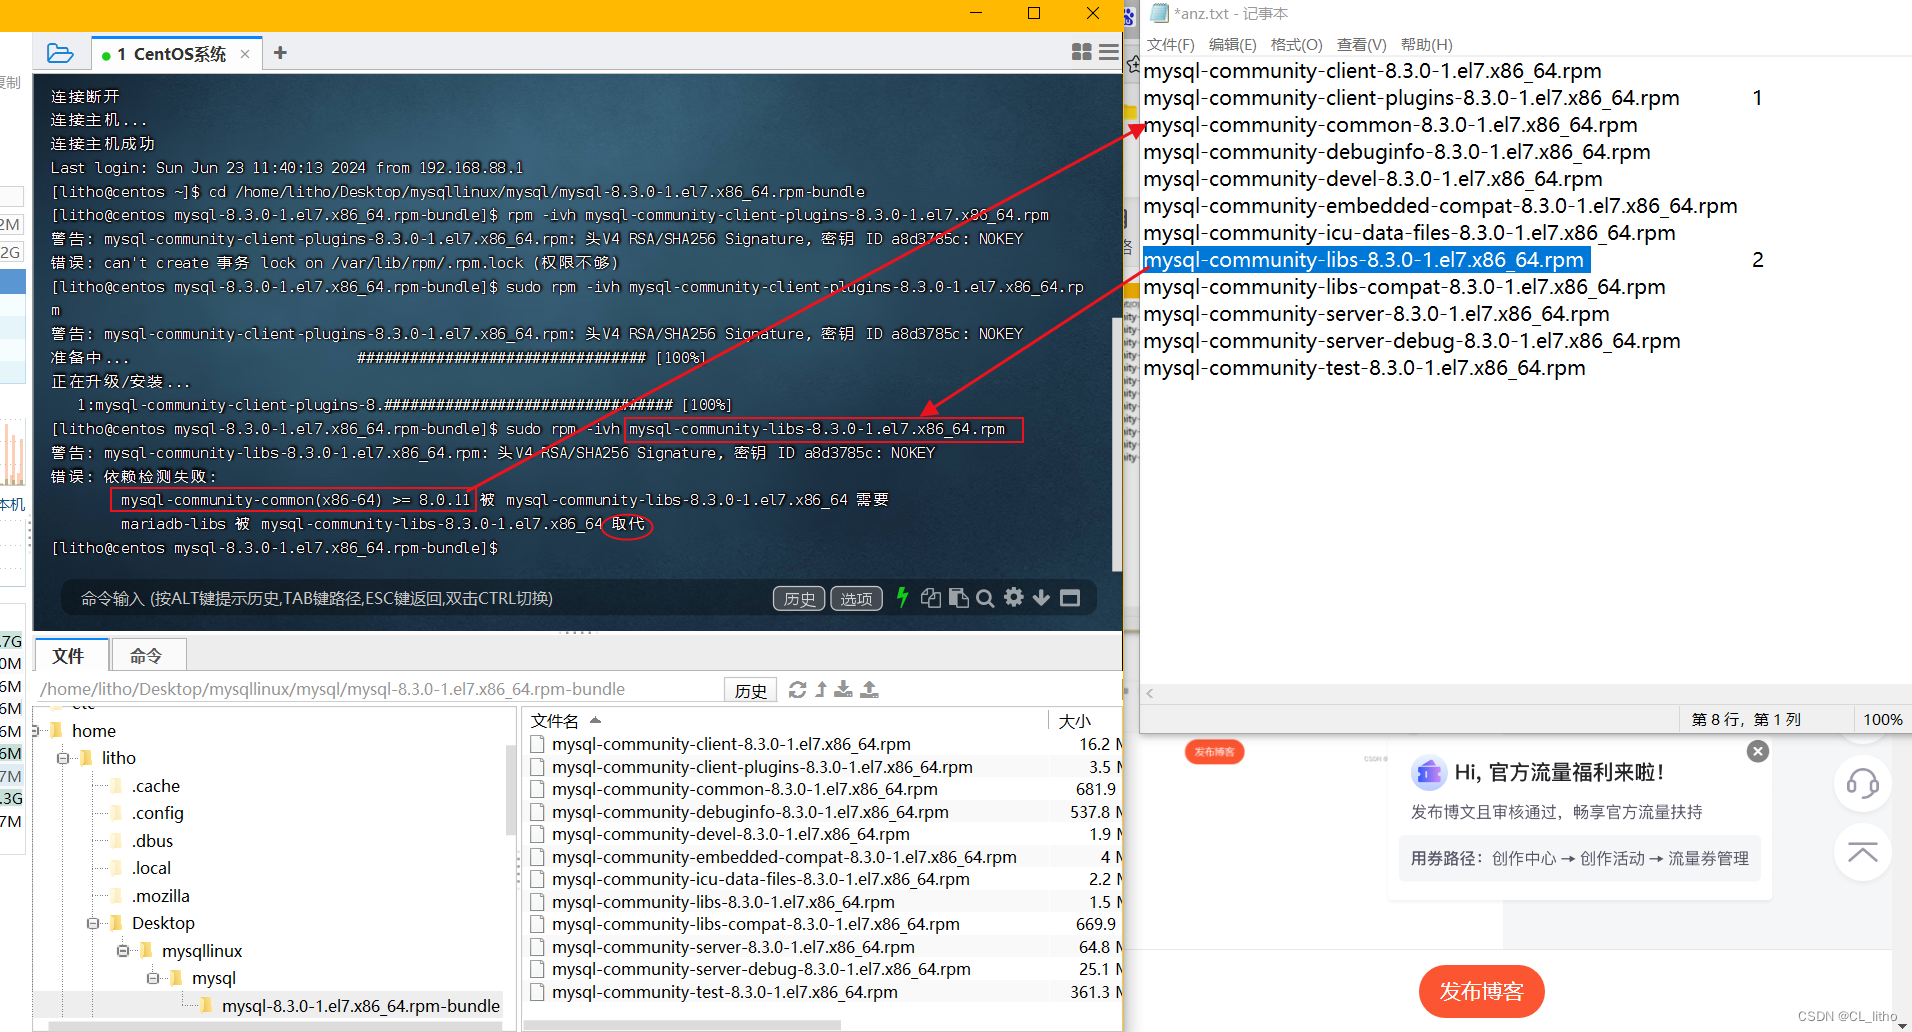Close the 官方流量福利 popup
The image size is (1912, 1032).
point(1757,751)
